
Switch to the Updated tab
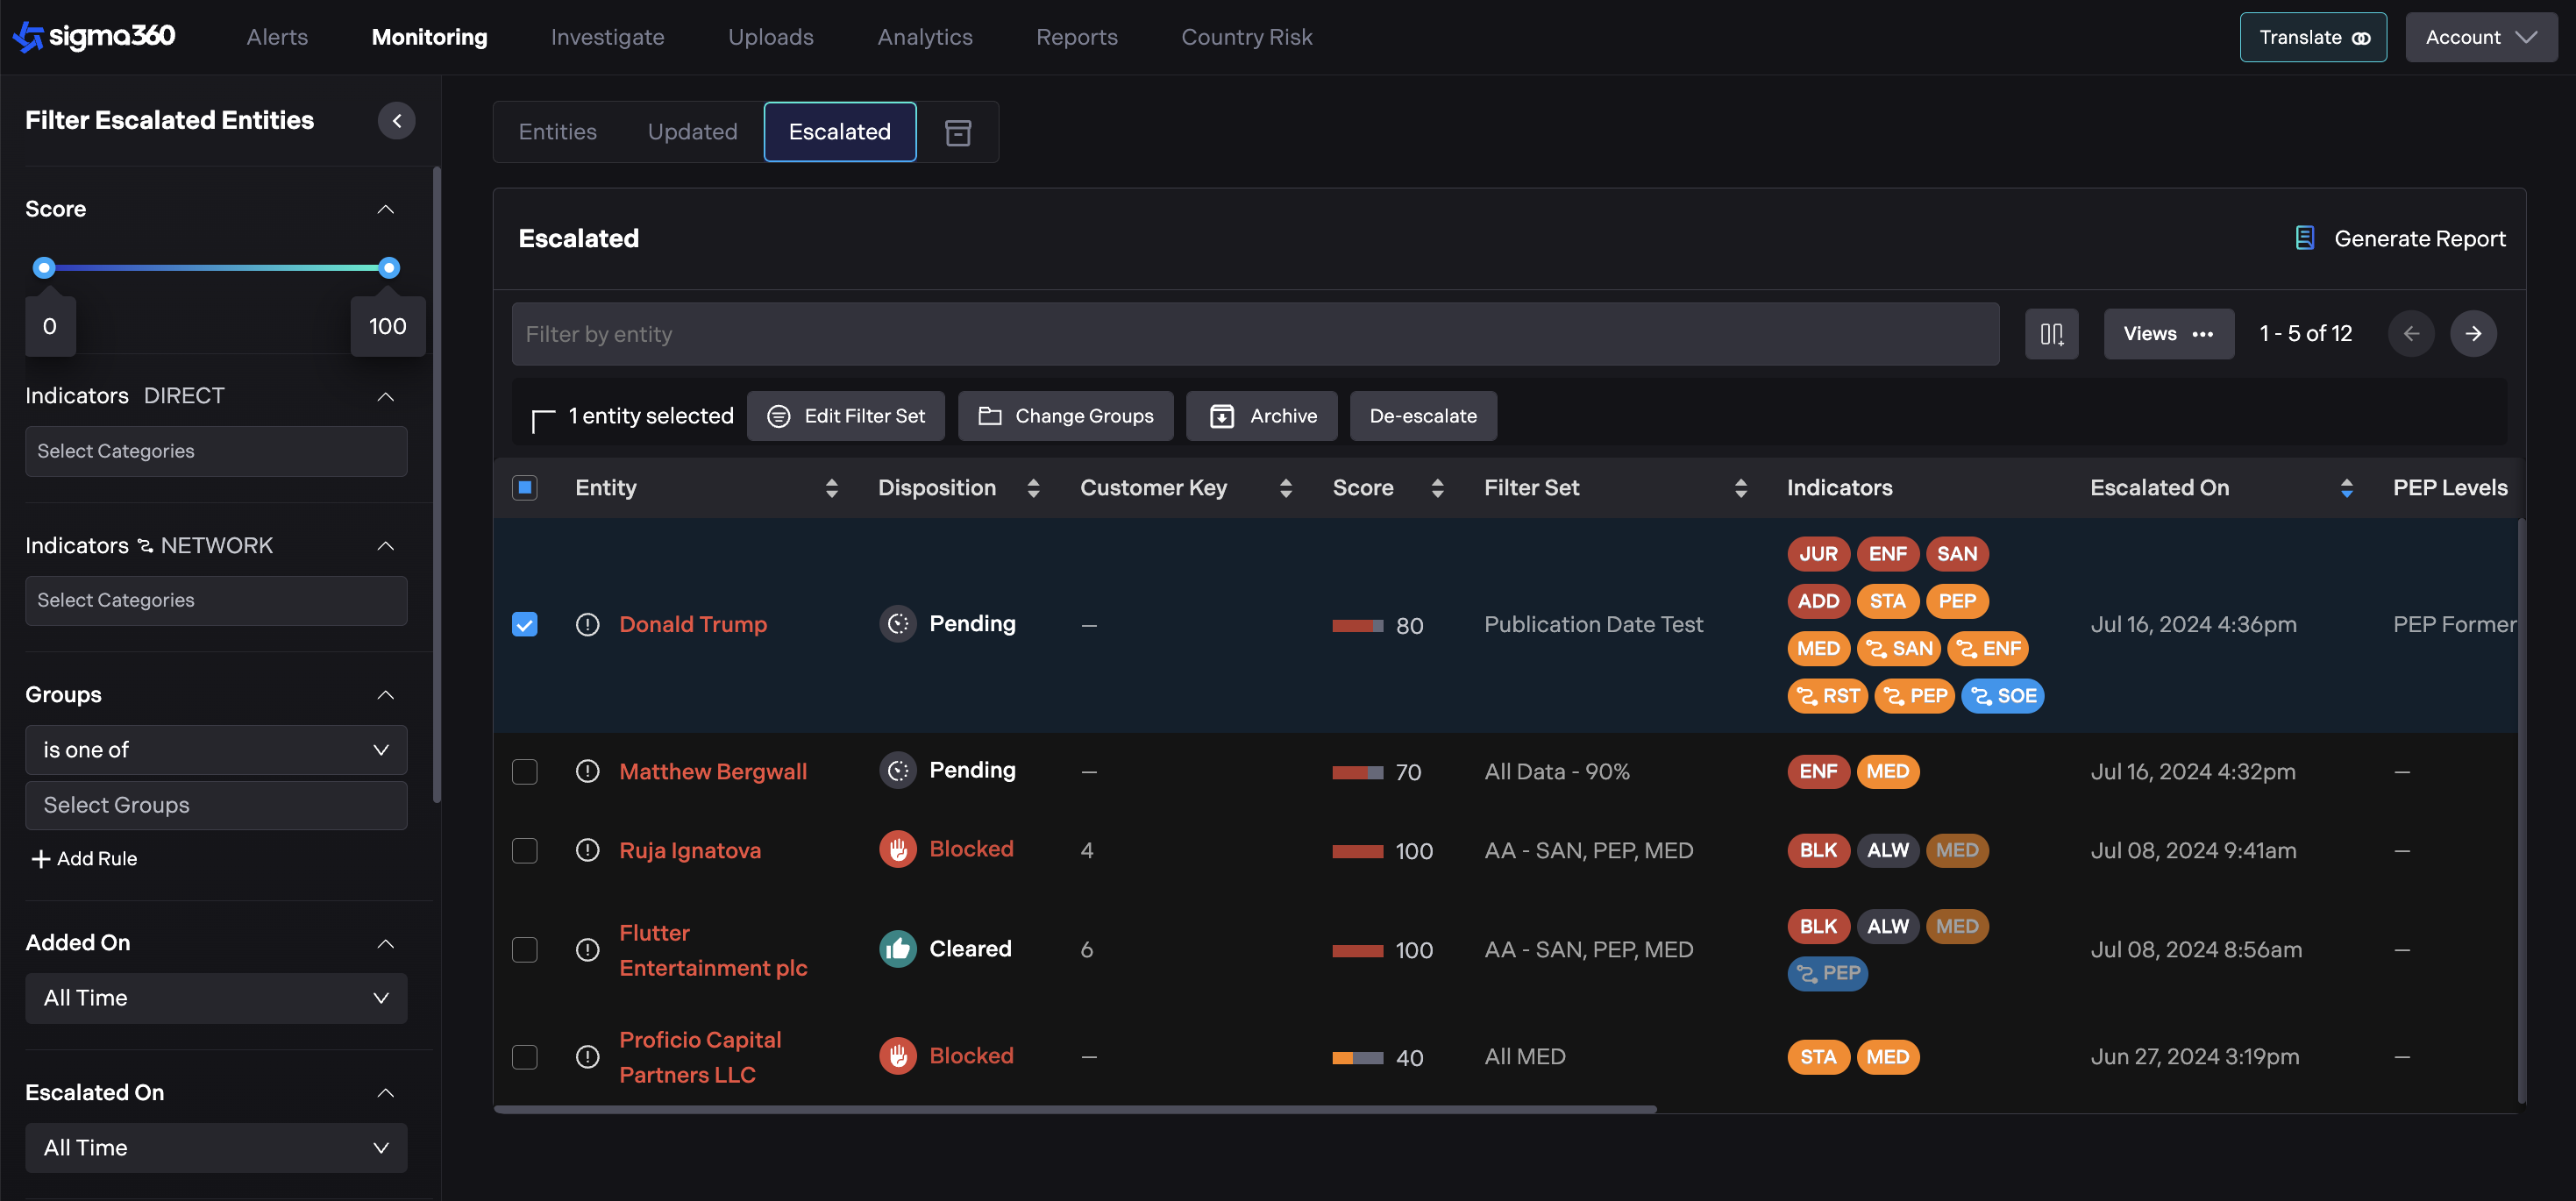[692, 132]
